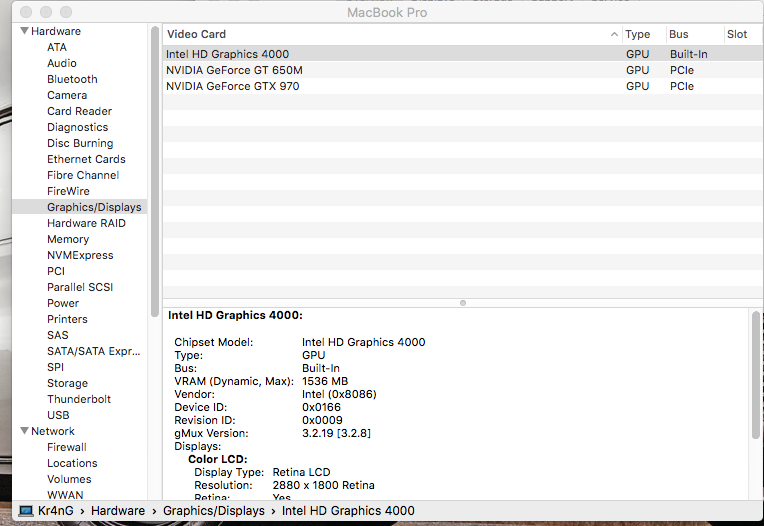The height and width of the screenshot is (526, 764).
Task: Click Intel HD Graphics 4000 in path bar
Action: 348,510
